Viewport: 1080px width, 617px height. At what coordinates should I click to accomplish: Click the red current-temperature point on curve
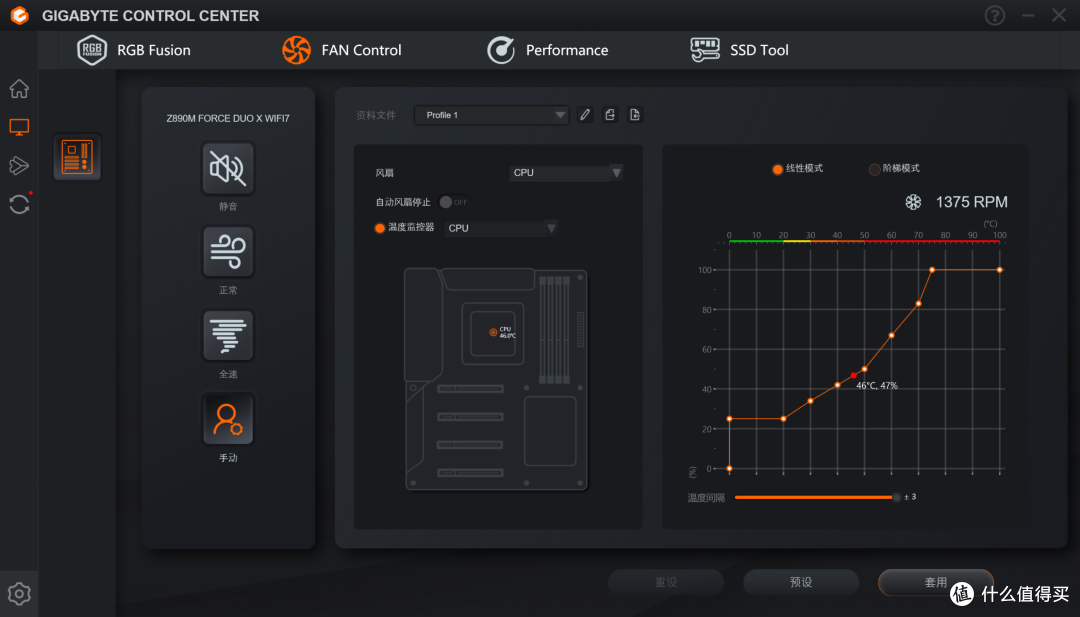click(x=854, y=375)
